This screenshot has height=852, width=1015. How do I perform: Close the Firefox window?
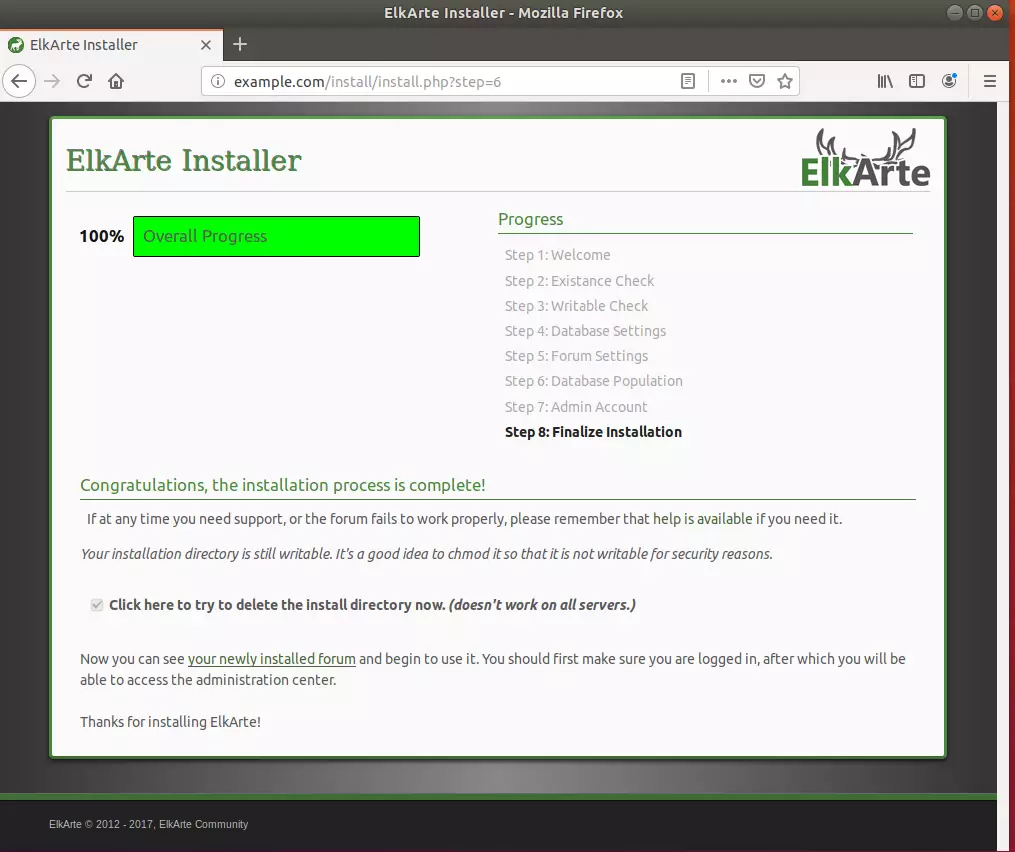click(x=995, y=12)
